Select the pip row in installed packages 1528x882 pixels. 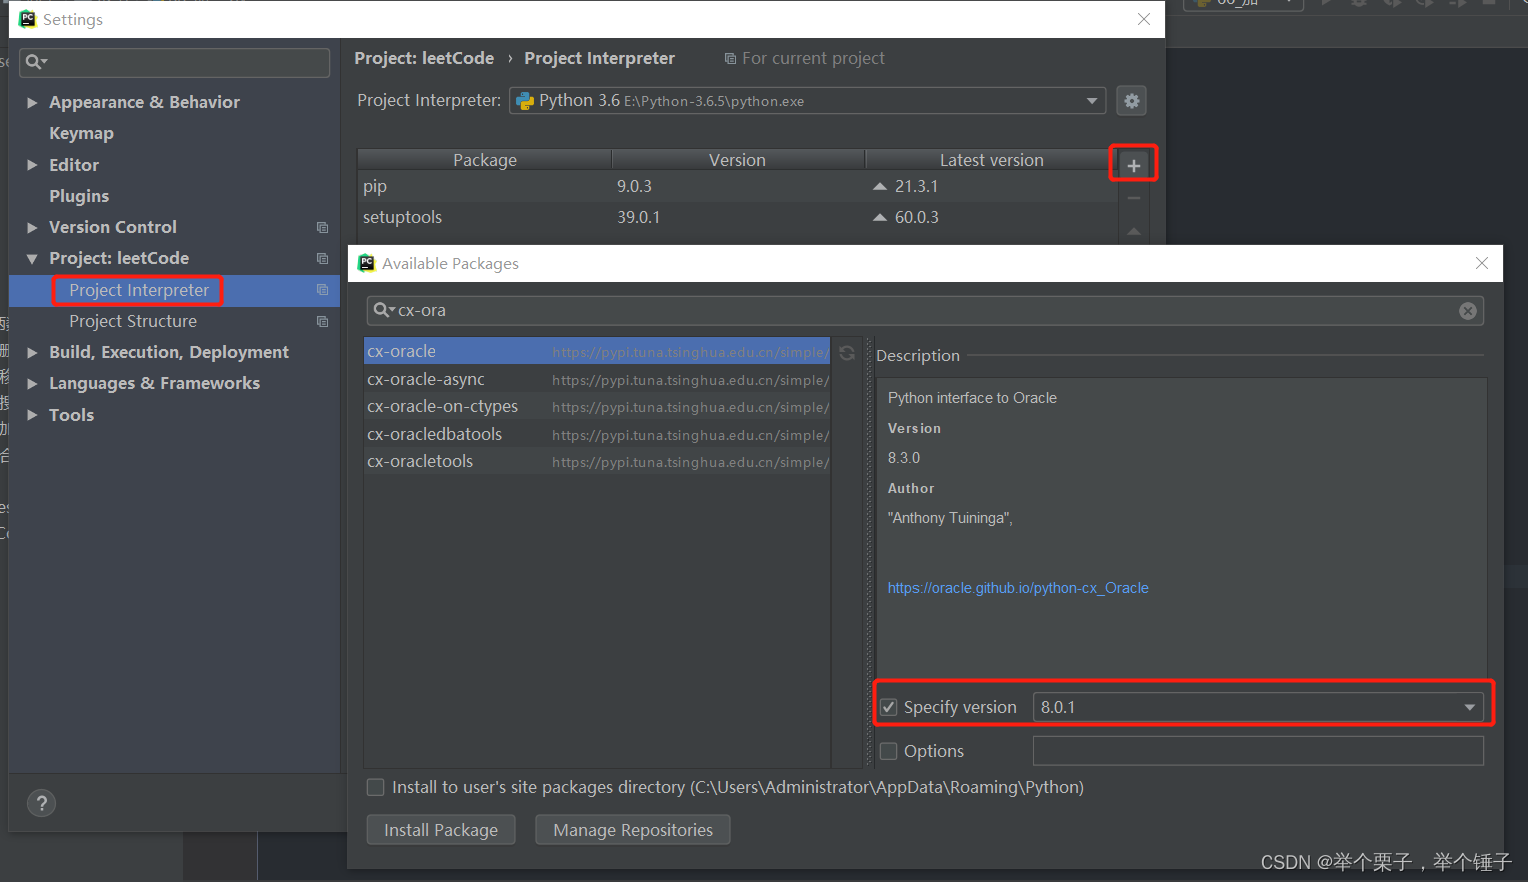click(x=737, y=186)
